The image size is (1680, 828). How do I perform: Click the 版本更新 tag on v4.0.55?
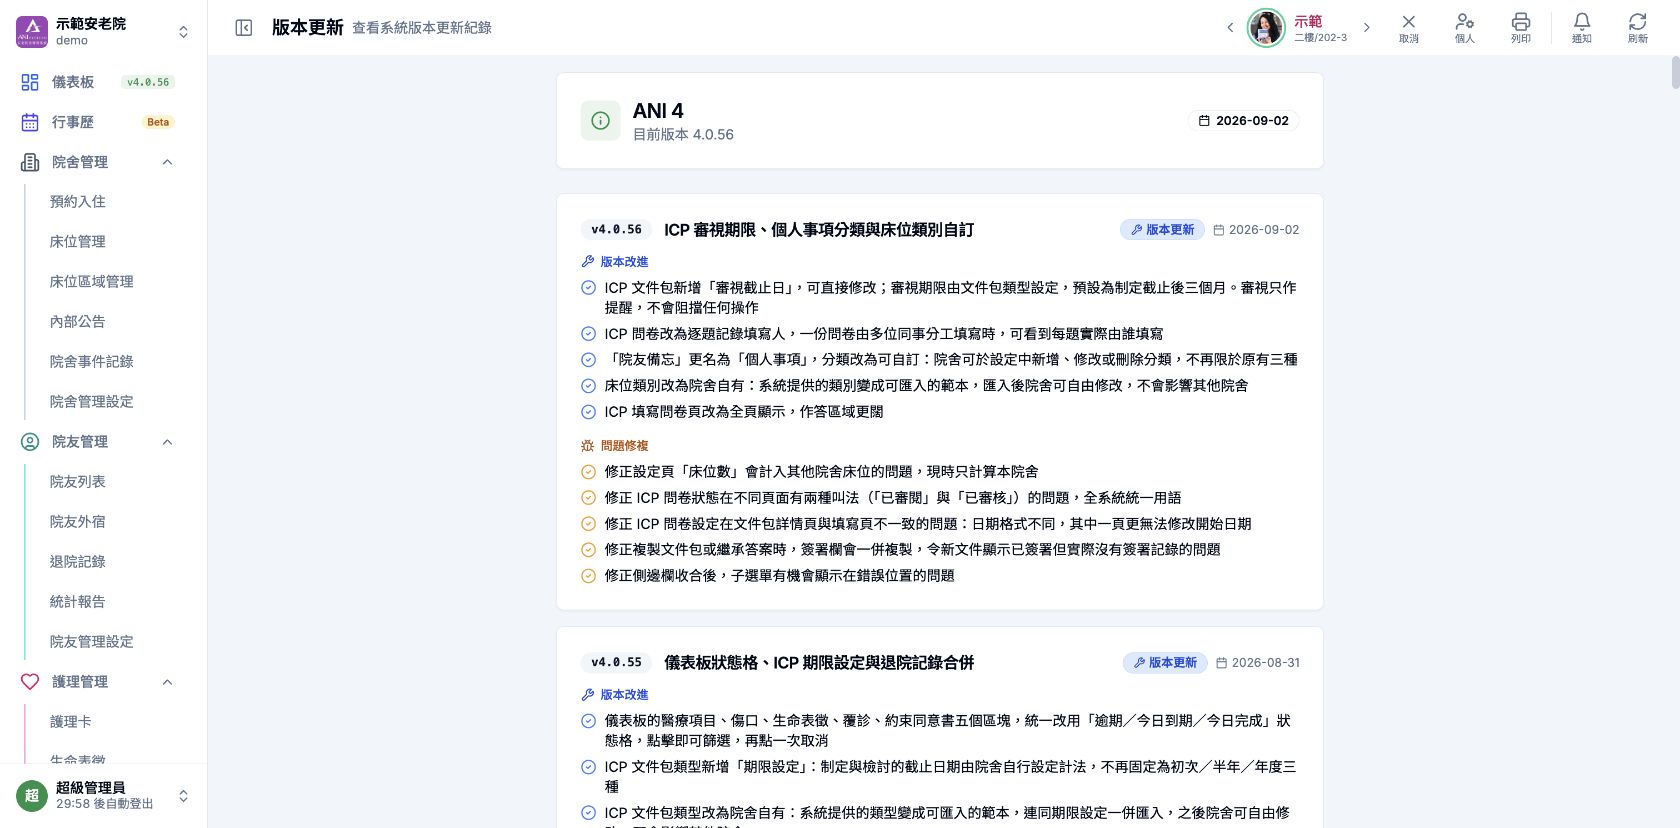(x=1165, y=663)
